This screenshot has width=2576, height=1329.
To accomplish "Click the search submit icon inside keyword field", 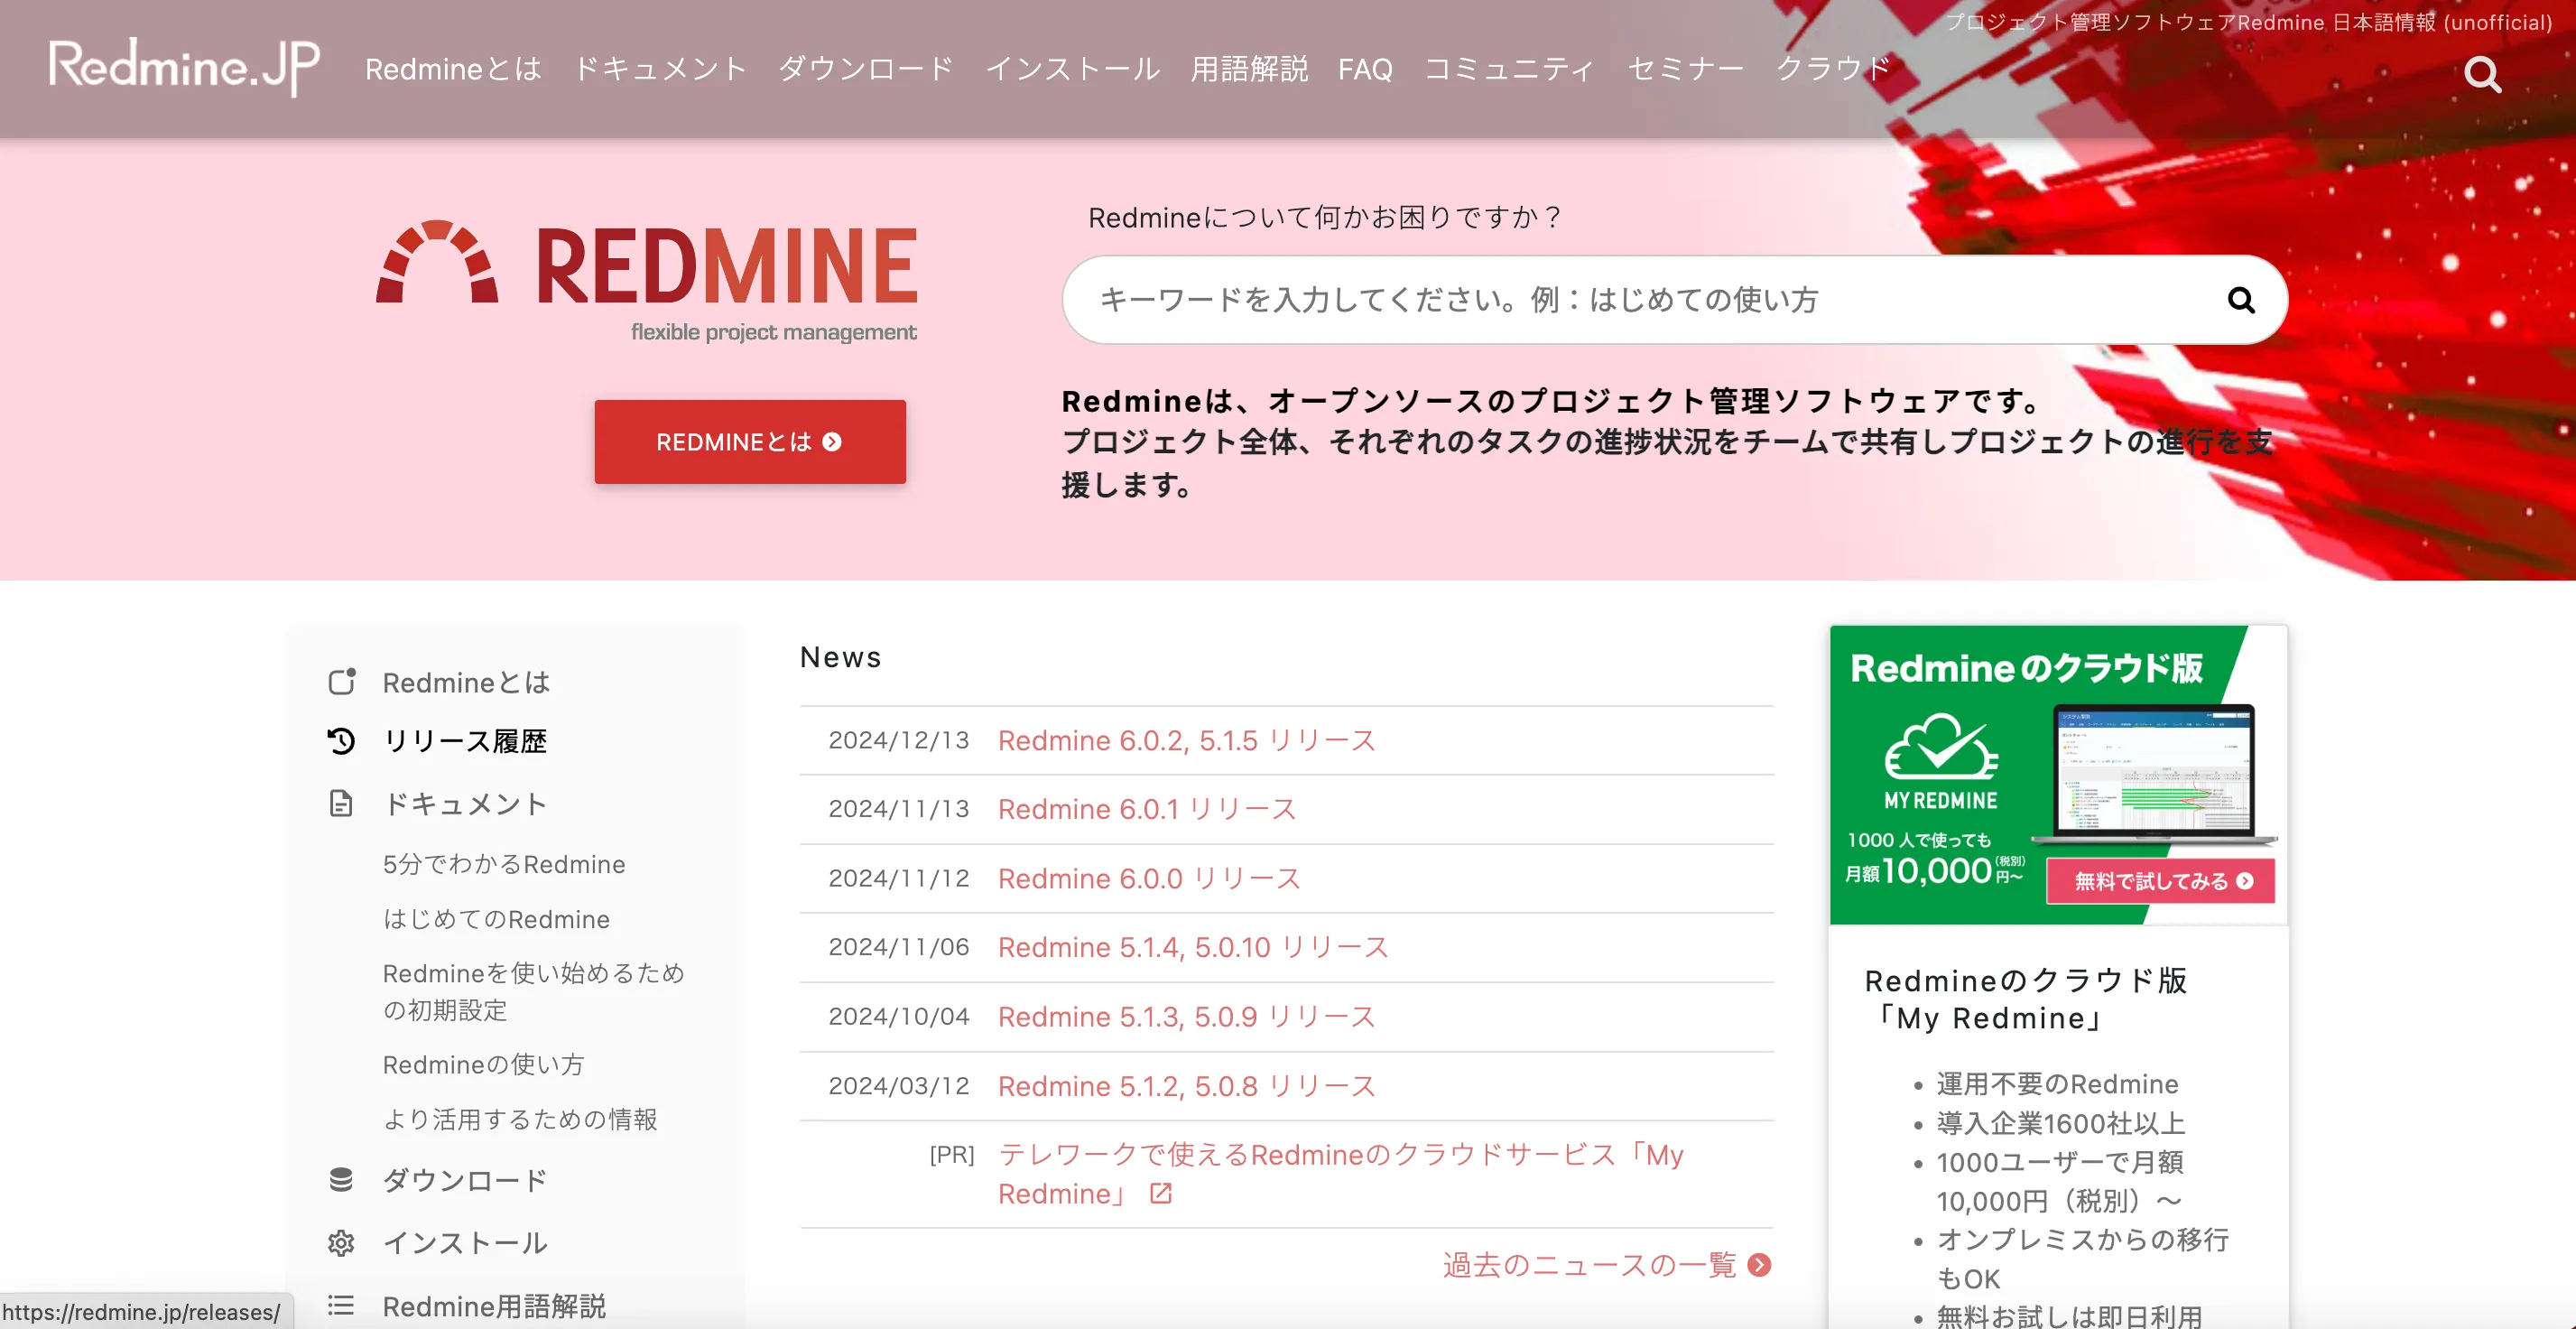I will coord(2241,300).
